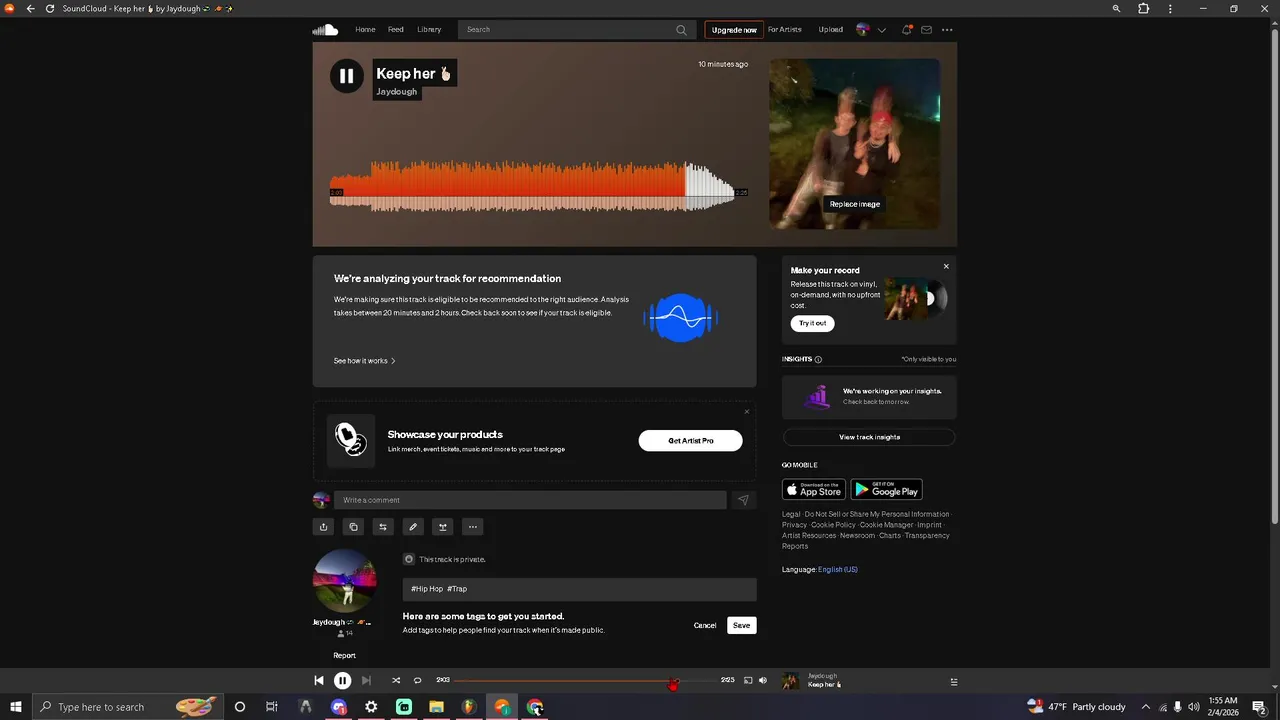Send comment with paper plane icon

click(743, 500)
